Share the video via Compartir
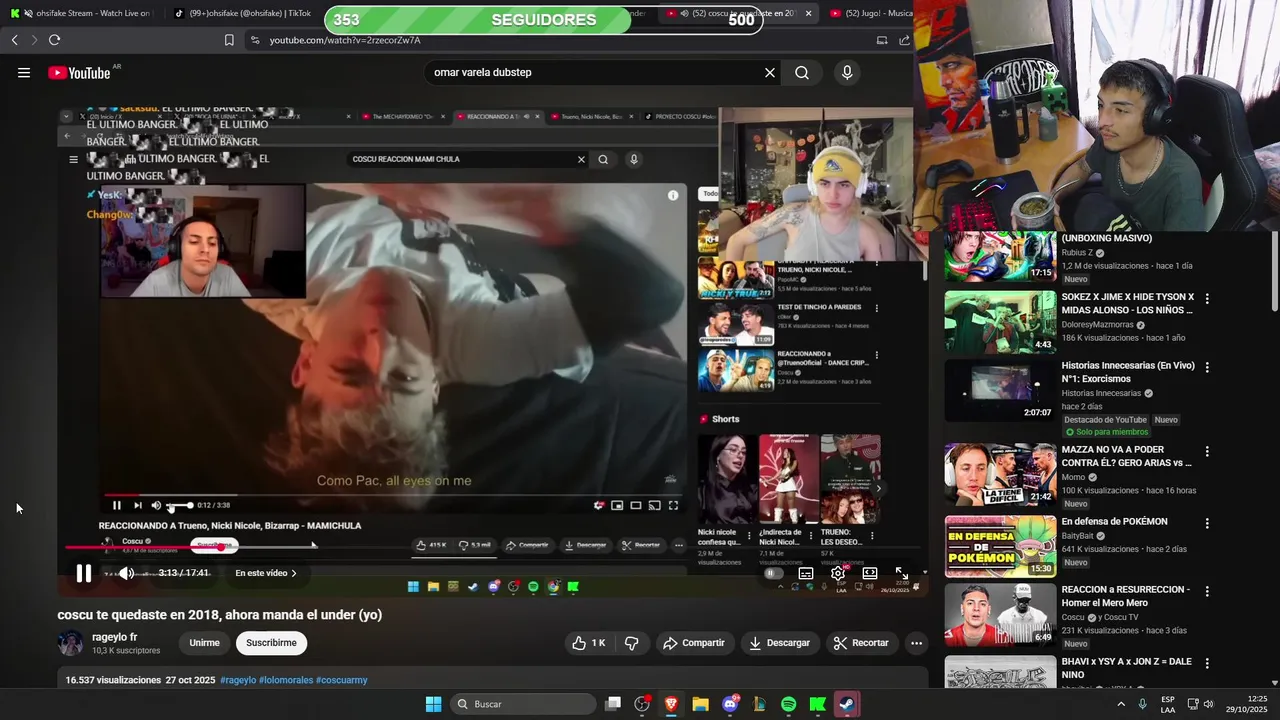This screenshot has width=1280, height=720. [x=694, y=643]
